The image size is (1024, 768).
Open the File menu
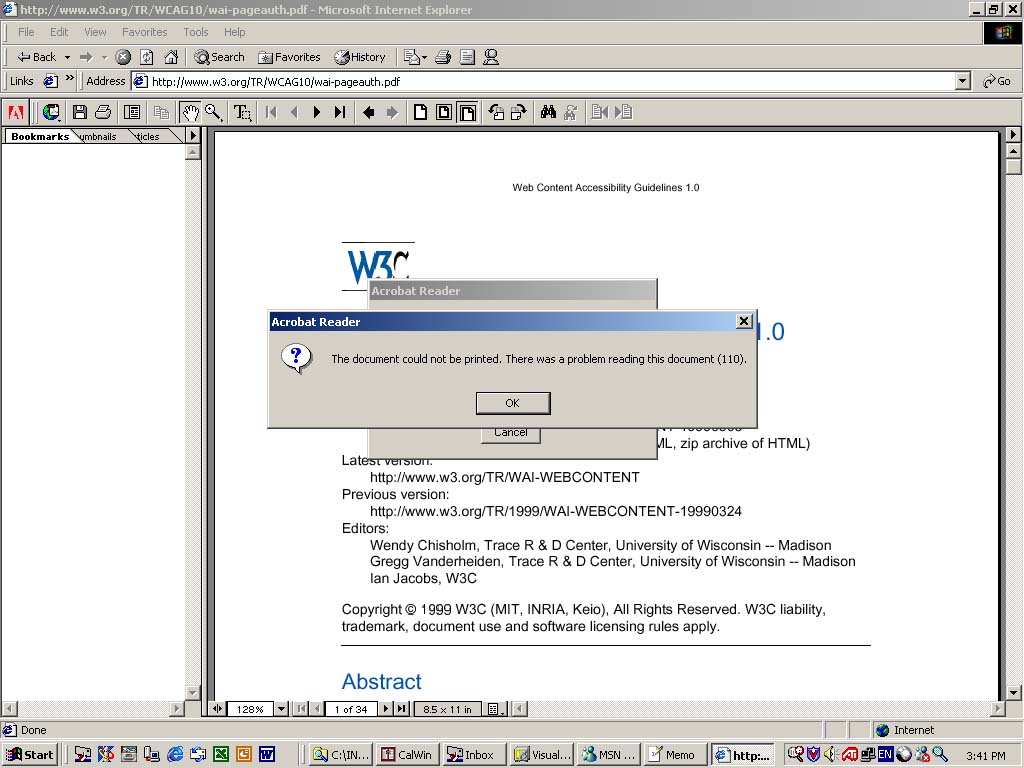pos(26,32)
